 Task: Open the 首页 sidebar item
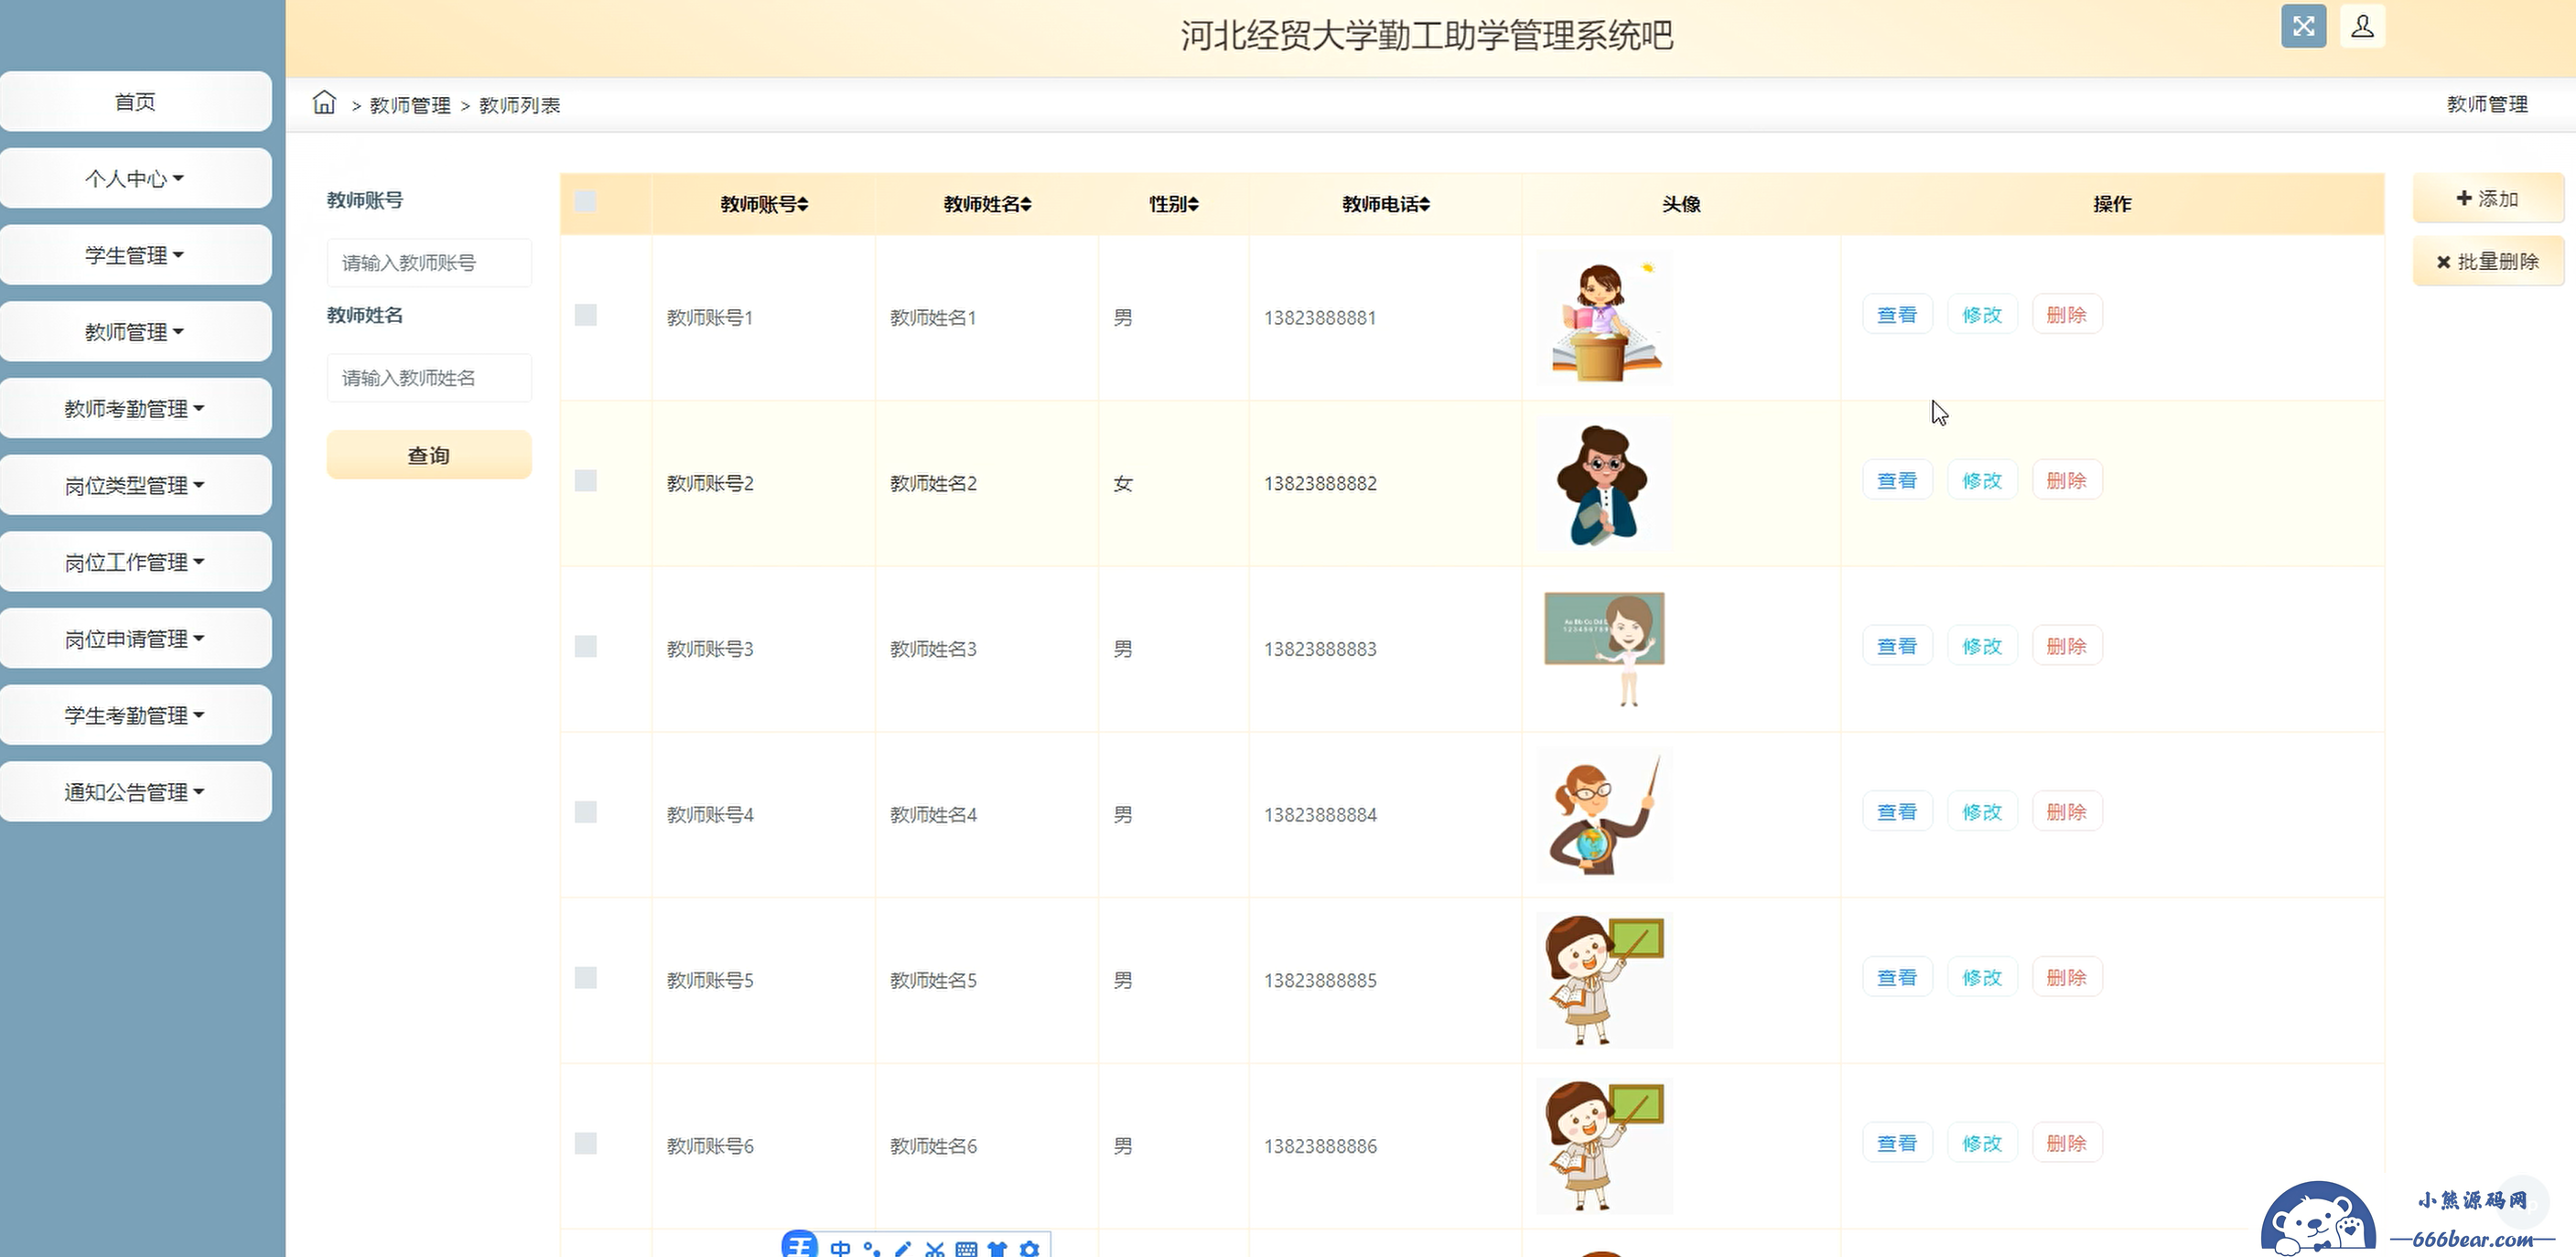click(x=135, y=101)
